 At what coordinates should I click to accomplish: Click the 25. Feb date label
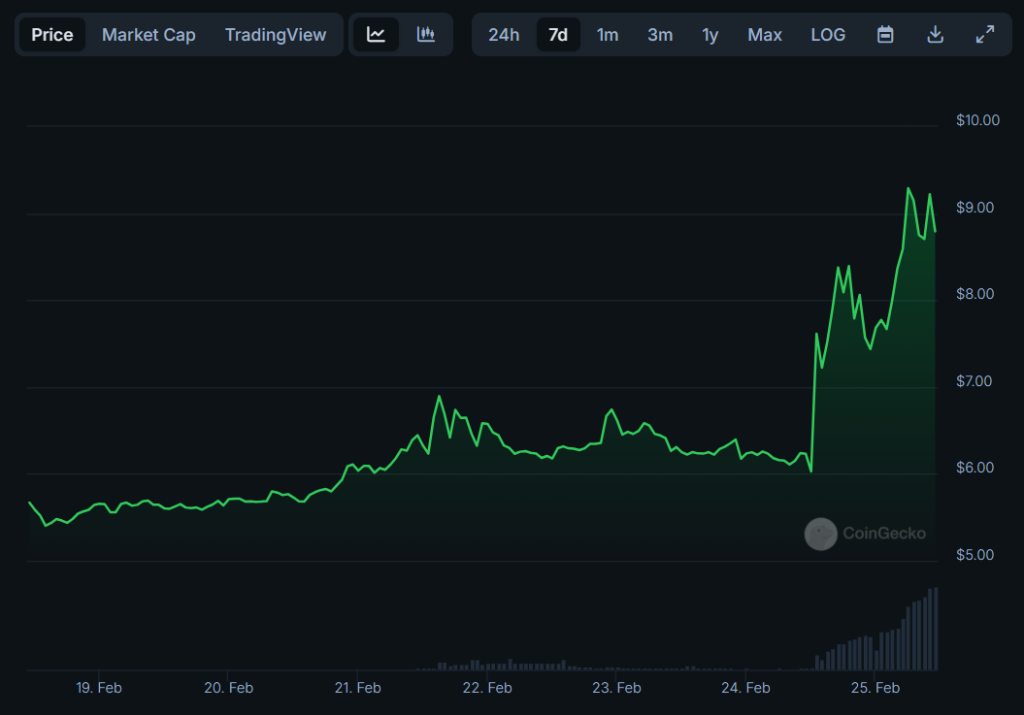pos(875,688)
